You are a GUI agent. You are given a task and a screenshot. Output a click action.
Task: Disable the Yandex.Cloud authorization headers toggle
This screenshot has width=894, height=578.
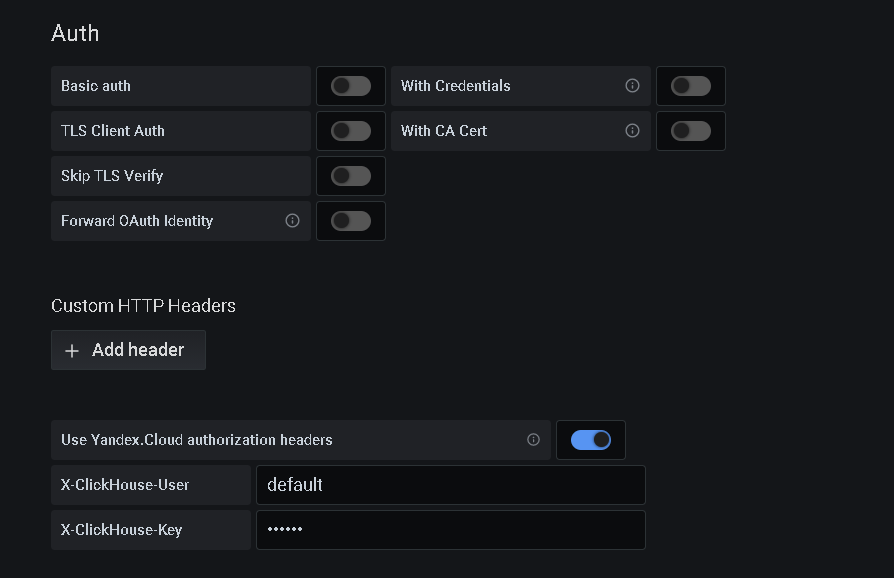tap(591, 440)
